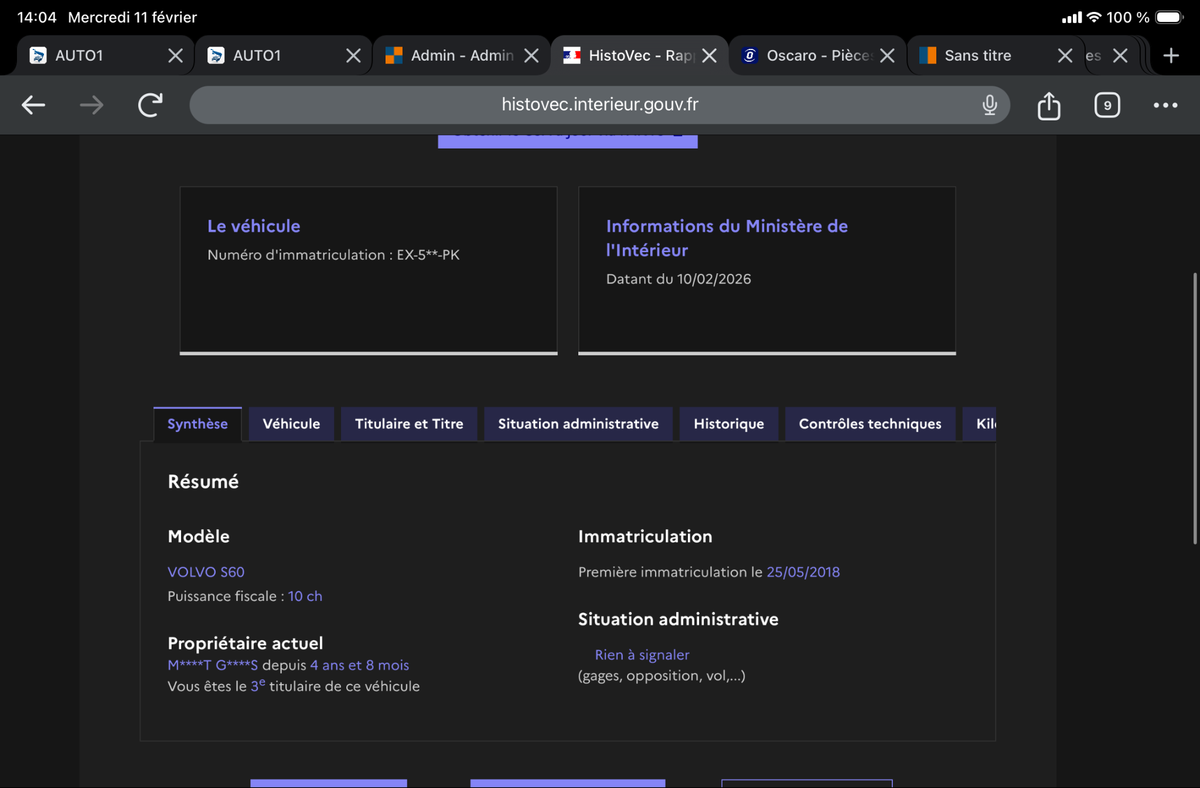Viewport: 1200px width, 788px height.
Task: Open the browser three-dot menu
Action: click(x=1165, y=105)
